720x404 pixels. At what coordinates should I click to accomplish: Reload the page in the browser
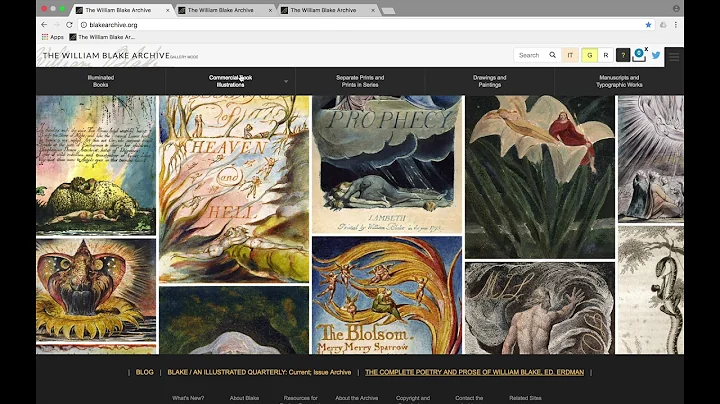coord(69,25)
